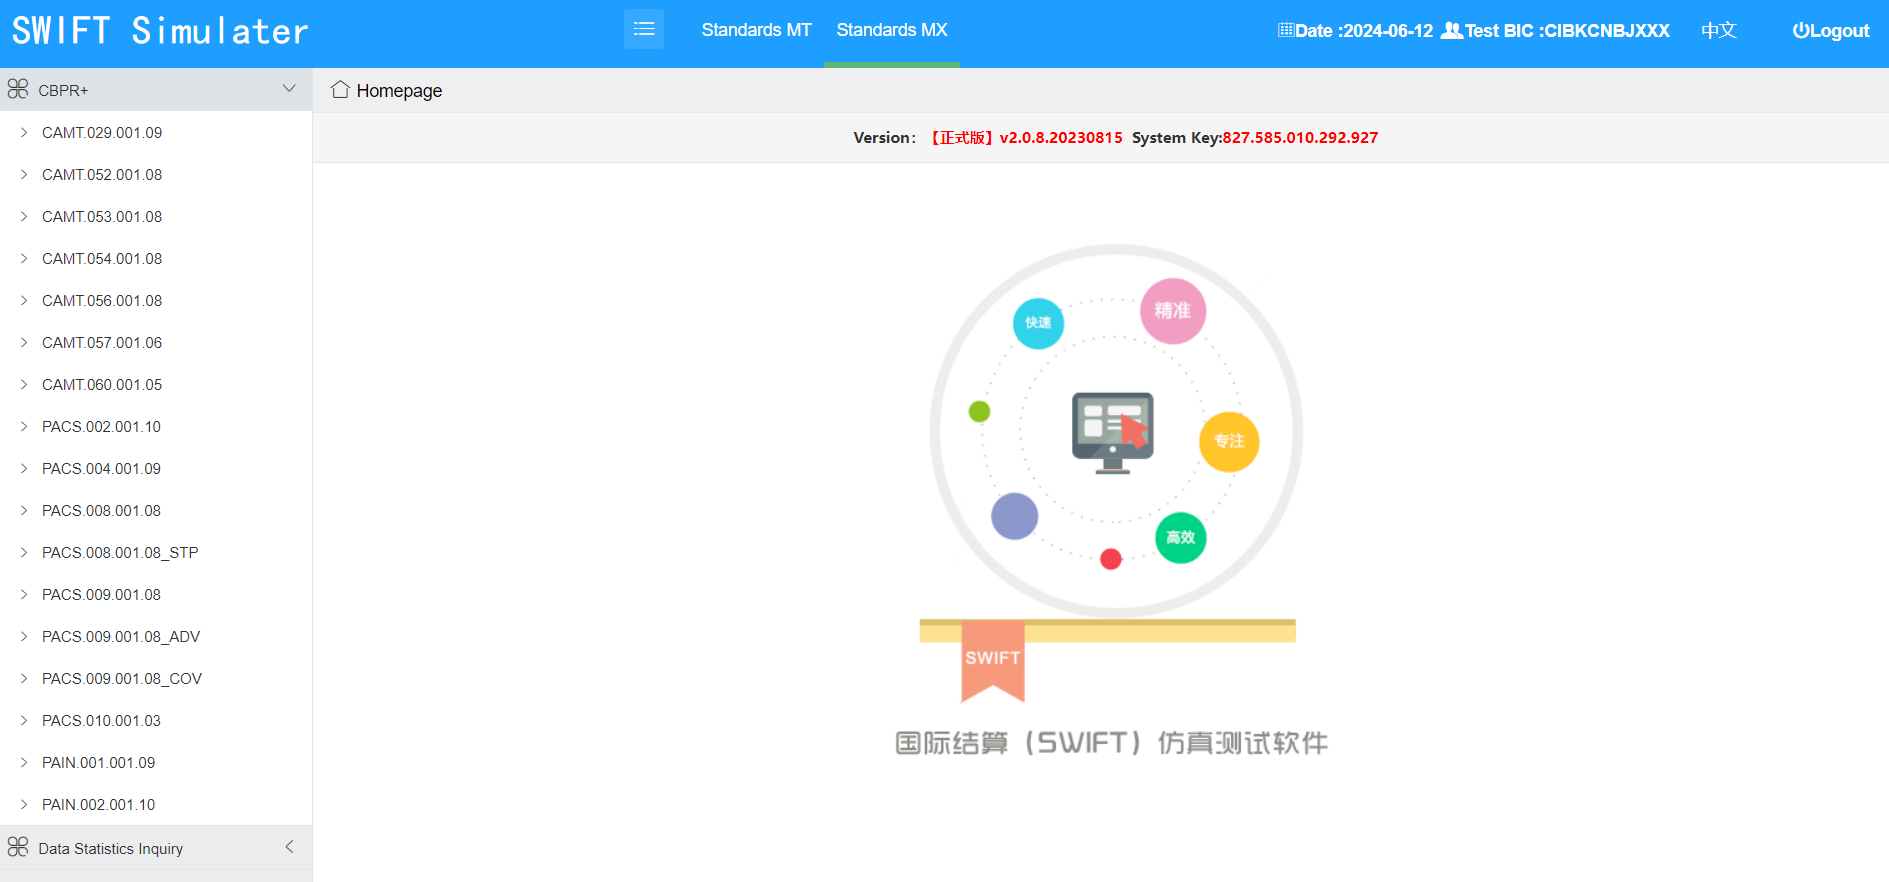Click the power icon in Logout

point(1801,30)
